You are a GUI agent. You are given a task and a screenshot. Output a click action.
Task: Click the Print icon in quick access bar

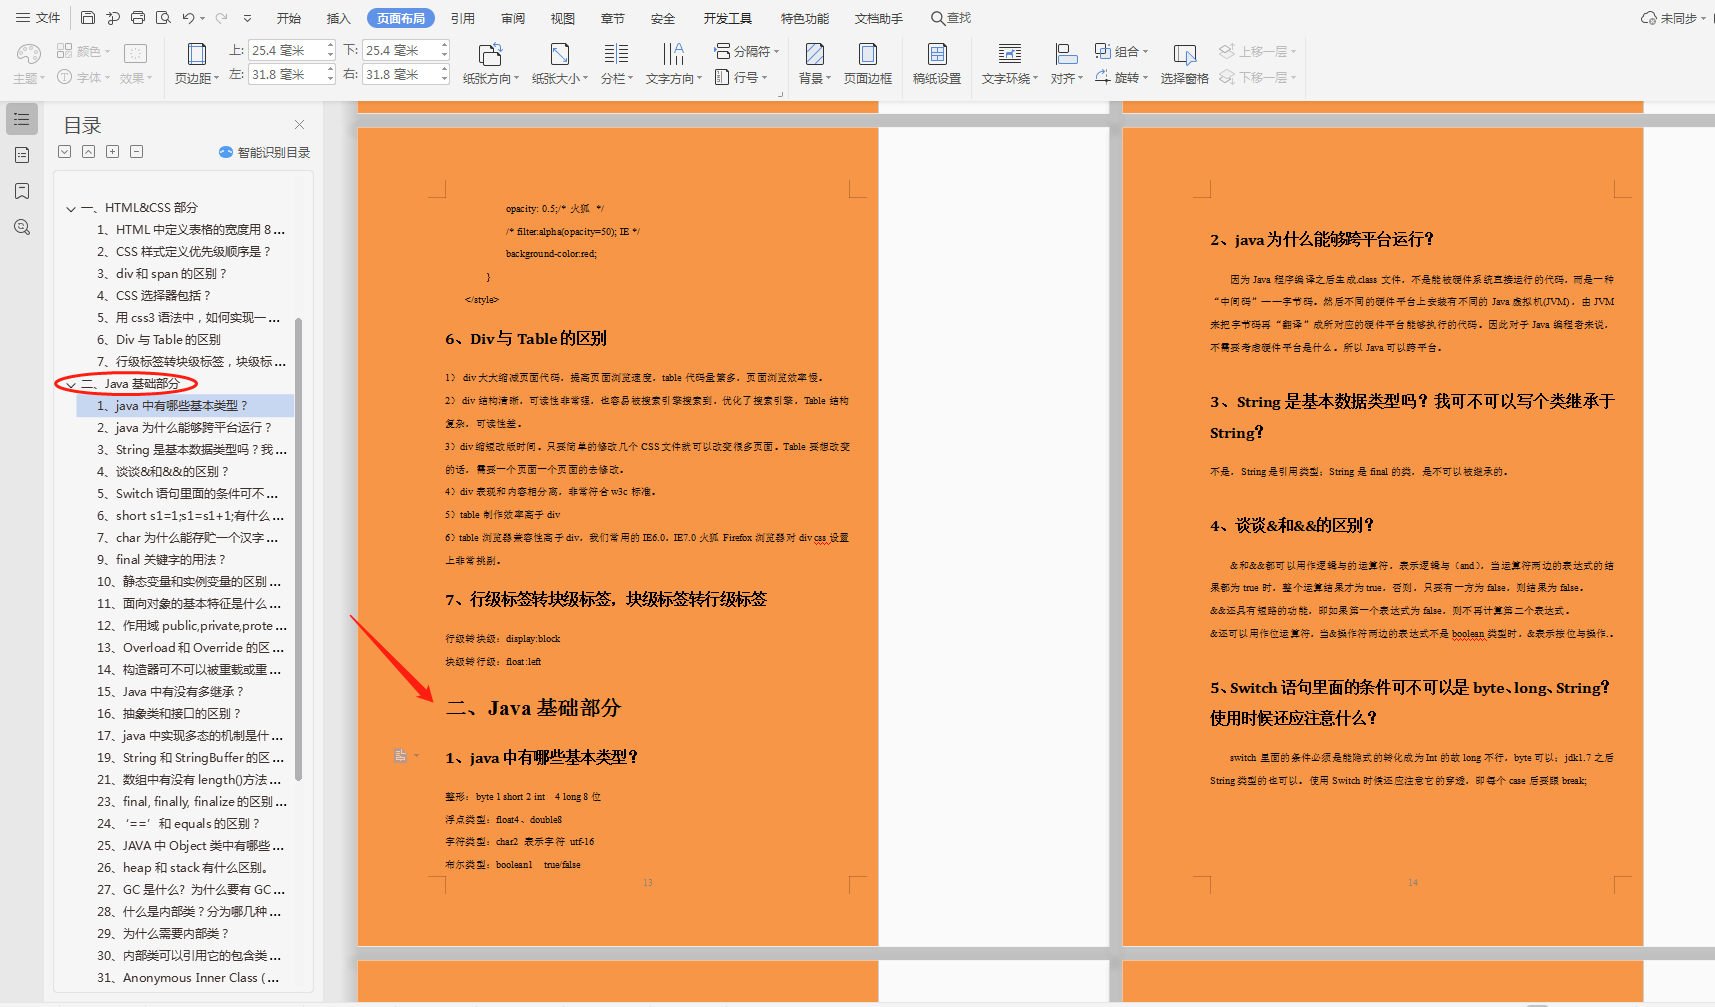138,18
